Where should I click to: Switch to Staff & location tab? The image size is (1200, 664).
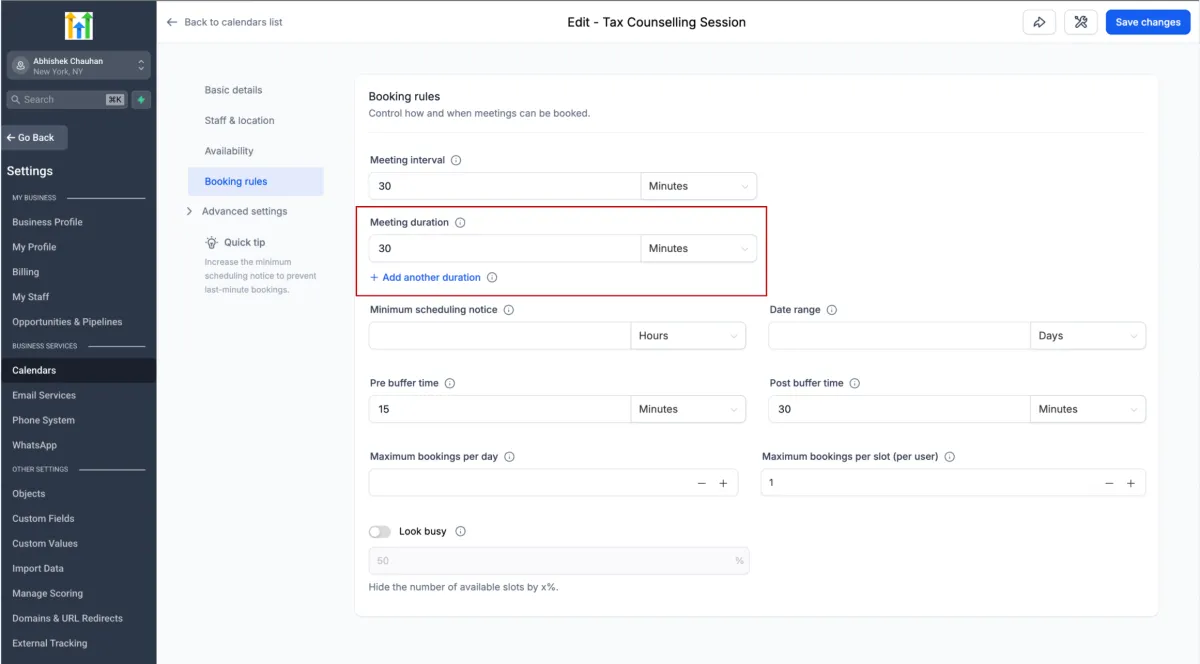click(x=240, y=121)
